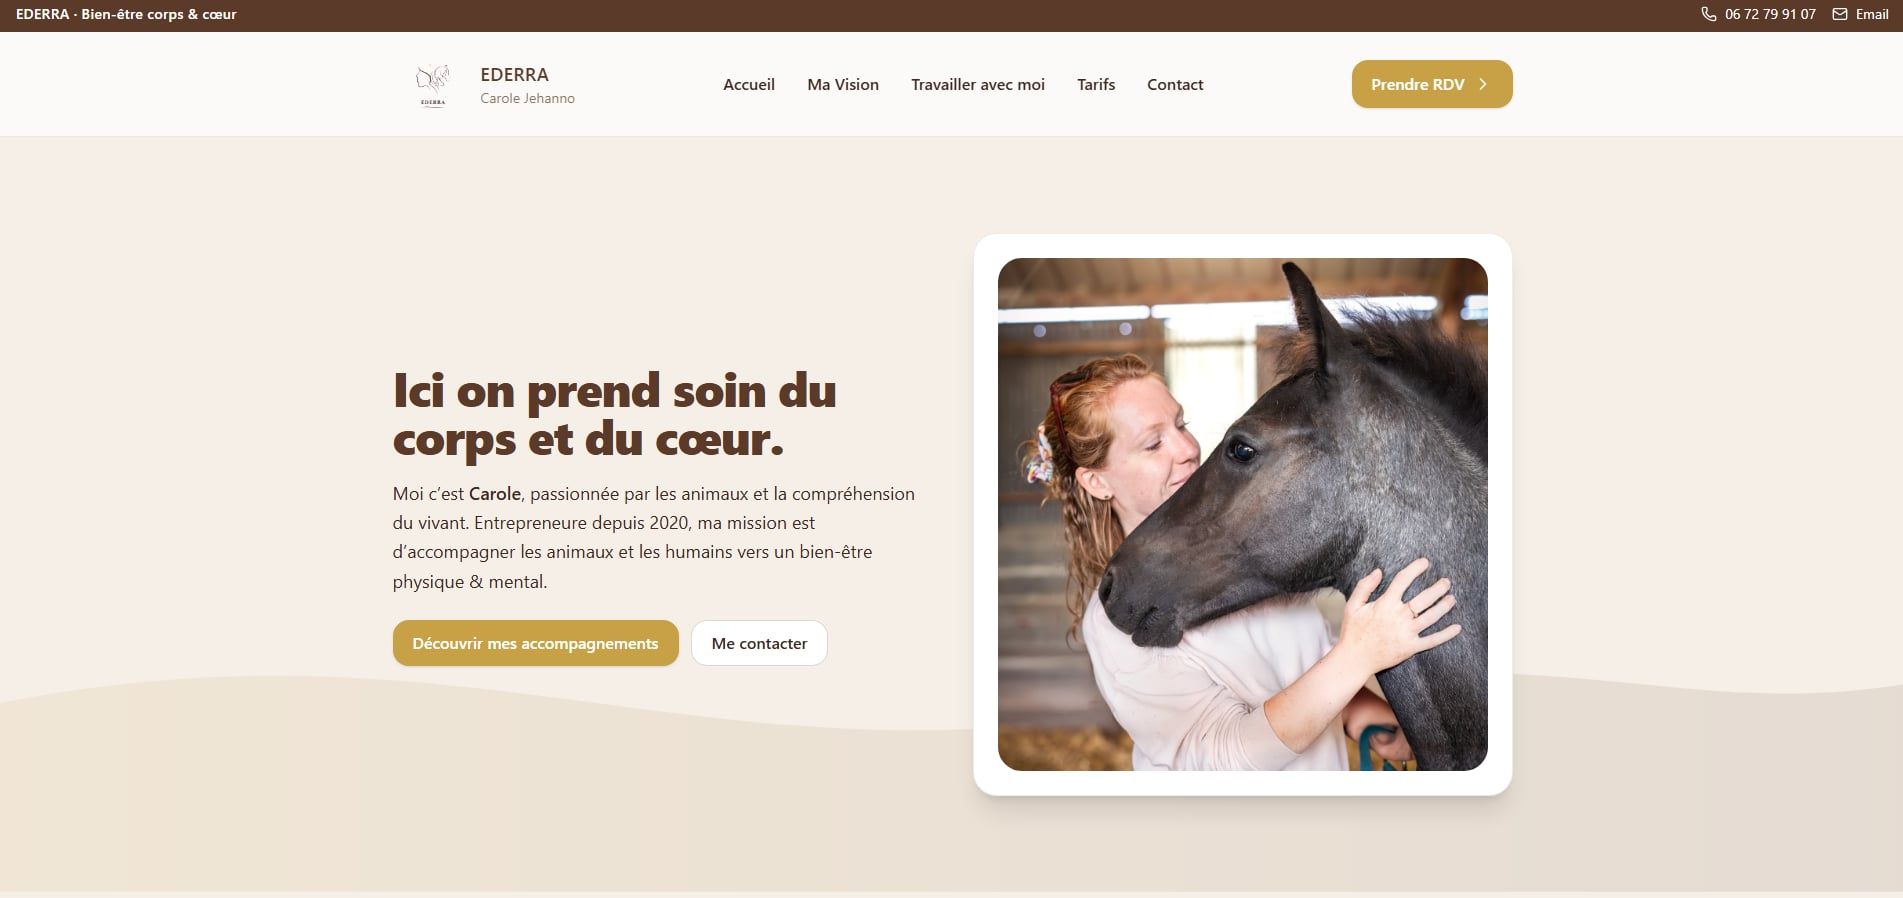1903x898 pixels.
Task: Click the top bar tagline Bien-être corps & cœur
Action: click(x=159, y=14)
